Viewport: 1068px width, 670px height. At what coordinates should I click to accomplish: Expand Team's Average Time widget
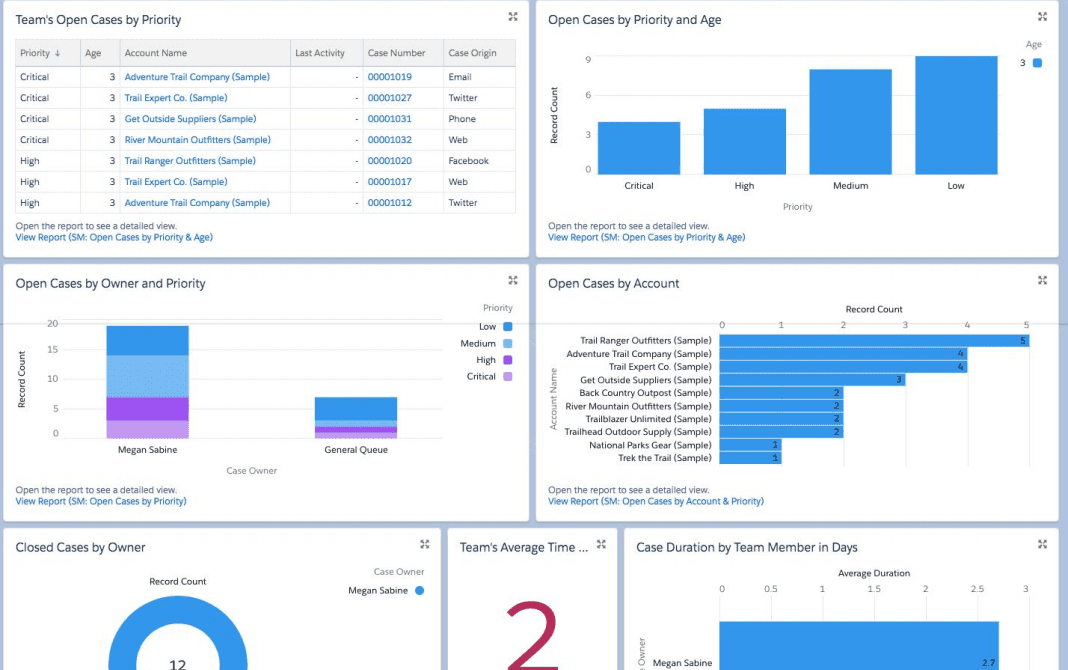click(601, 545)
